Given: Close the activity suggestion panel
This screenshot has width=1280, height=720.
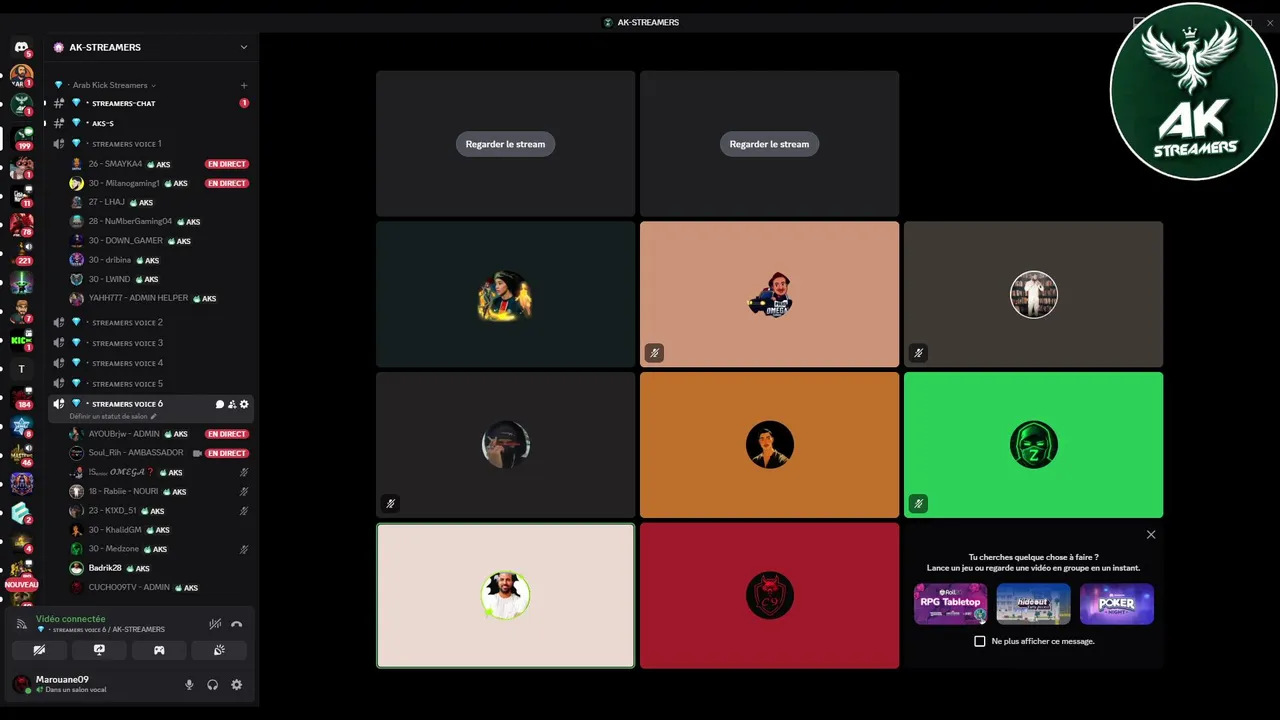Looking at the screenshot, I should click(x=1151, y=535).
